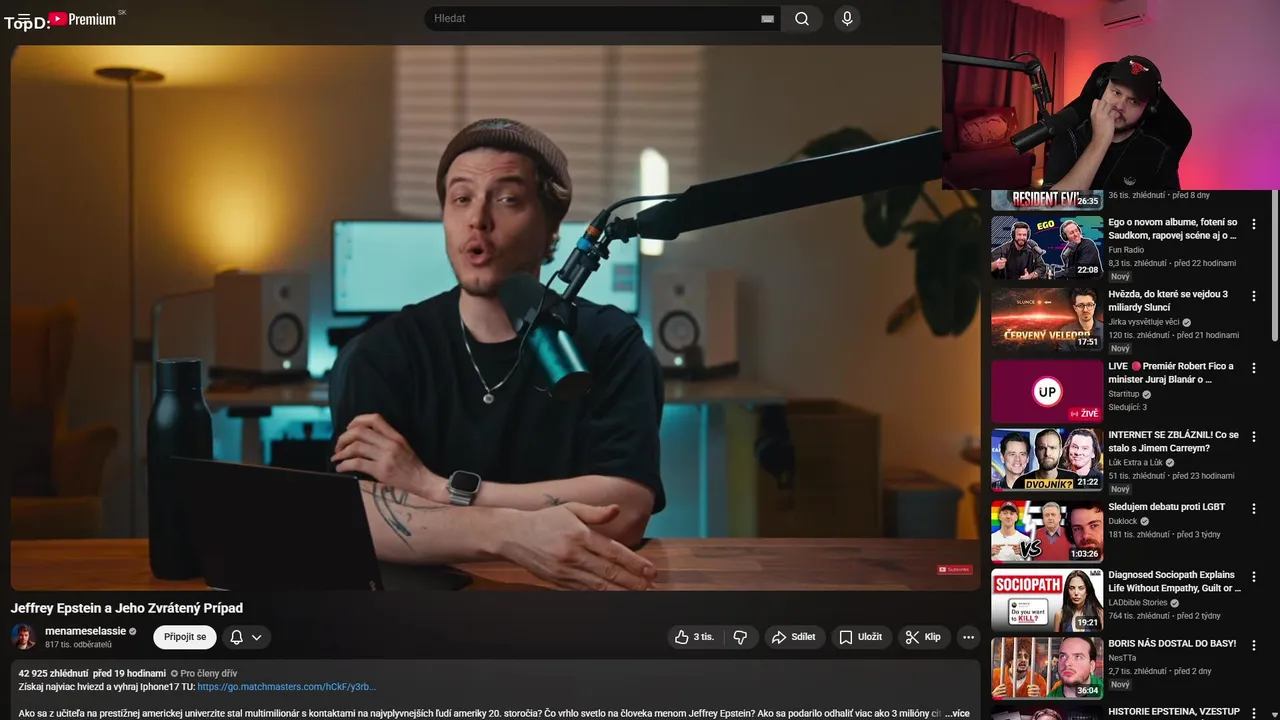Viewport: 1280px width, 720px height.
Task: Click the 817 tis. odběratelů subscriber count
Action: pos(78,645)
